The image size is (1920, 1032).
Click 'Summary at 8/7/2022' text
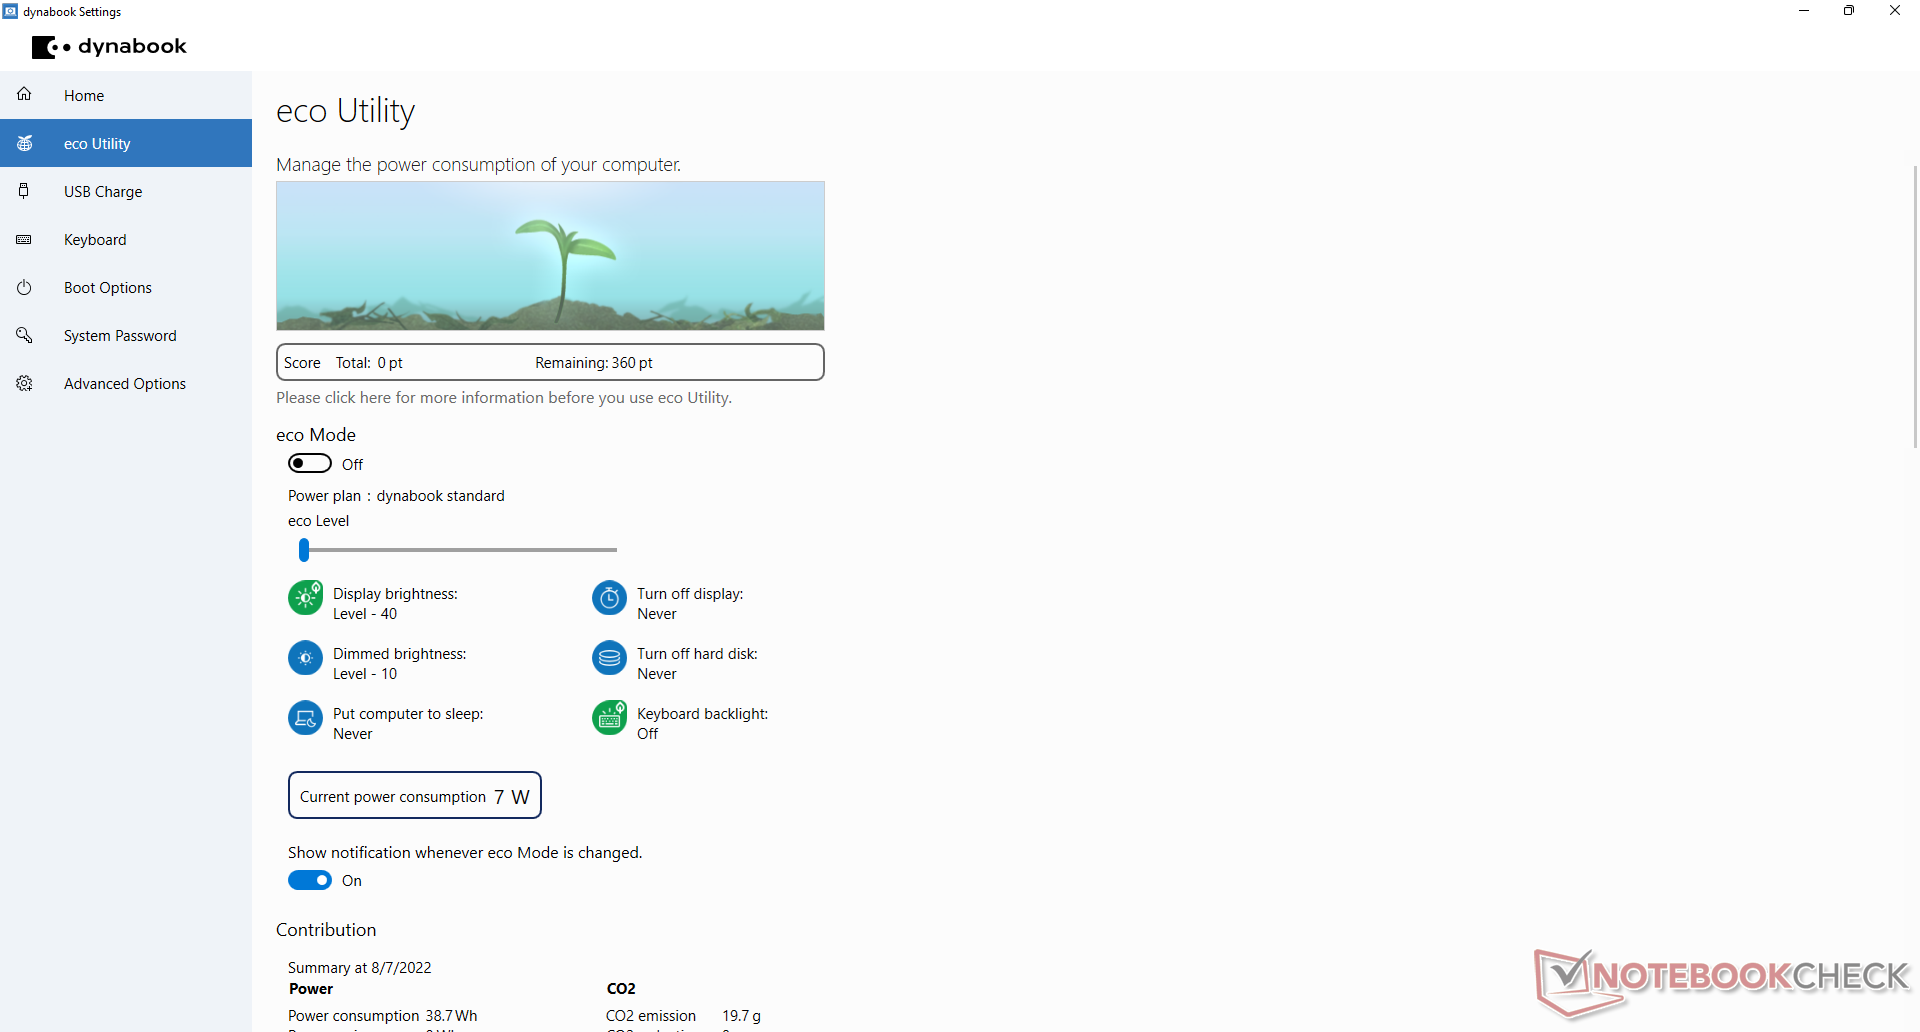tap(360, 968)
